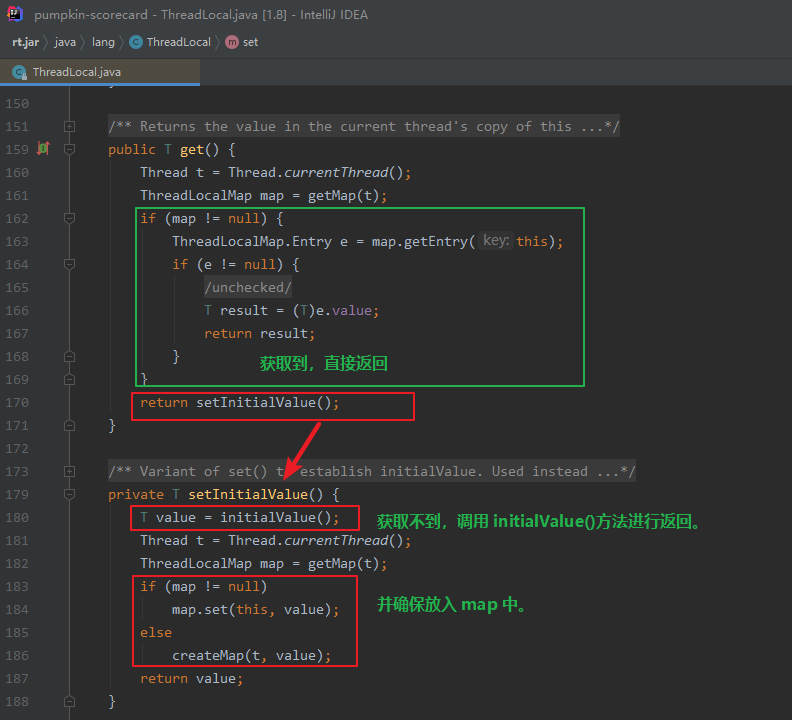Click line number 172 in the gutter
Image resolution: width=792 pixels, height=720 pixels.
tap(17, 449)
